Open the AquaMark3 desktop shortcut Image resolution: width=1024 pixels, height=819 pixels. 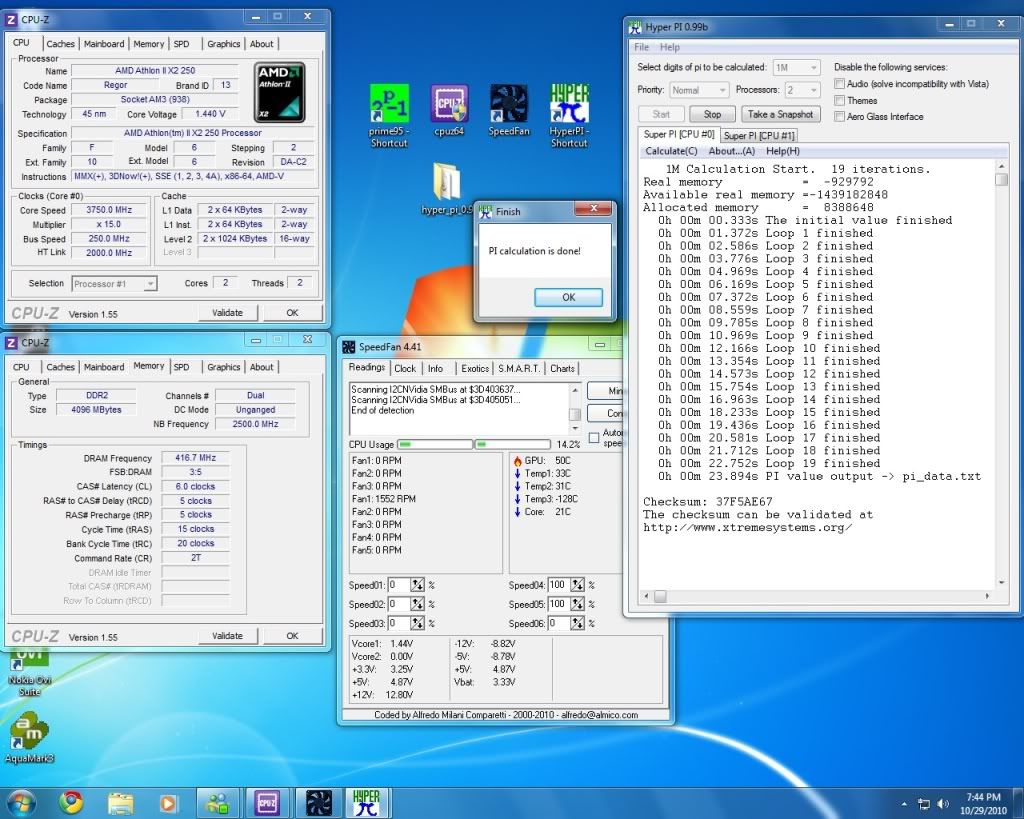[x=29, y=738]
